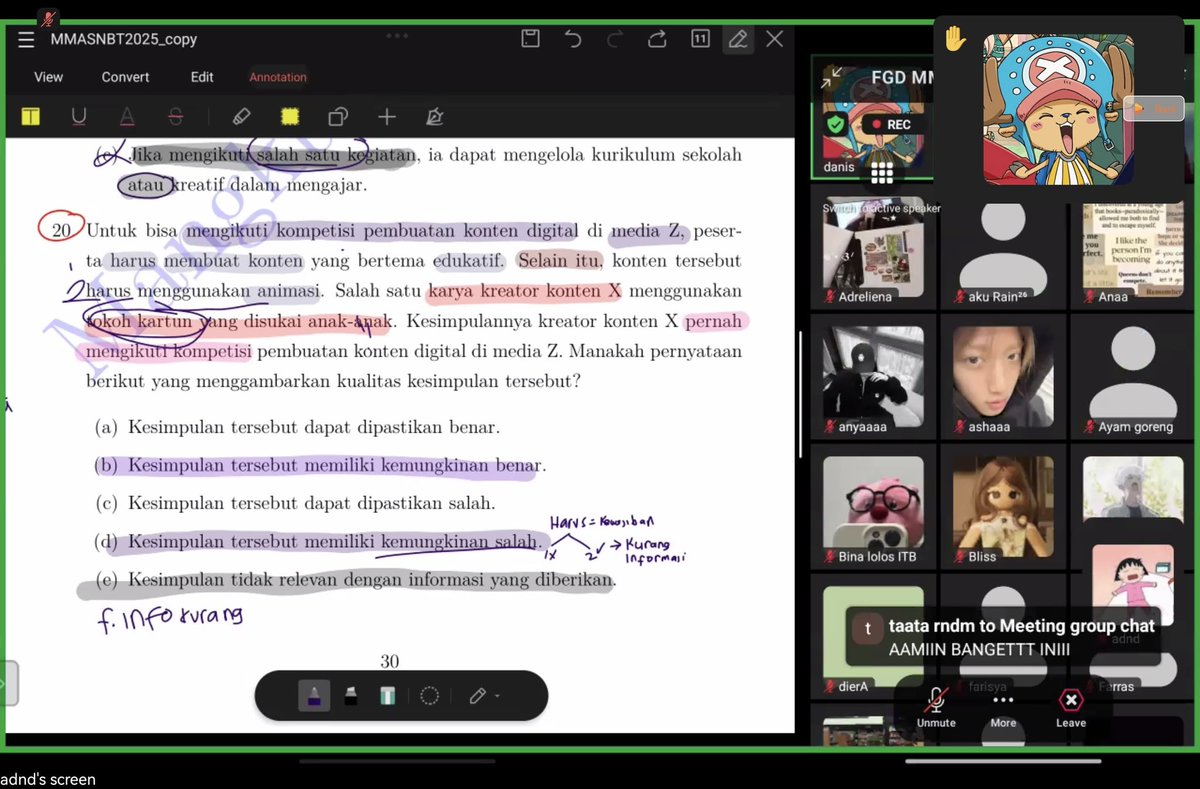
Task: Click answer option (e) tidak relevan
Action: point(356,580)
